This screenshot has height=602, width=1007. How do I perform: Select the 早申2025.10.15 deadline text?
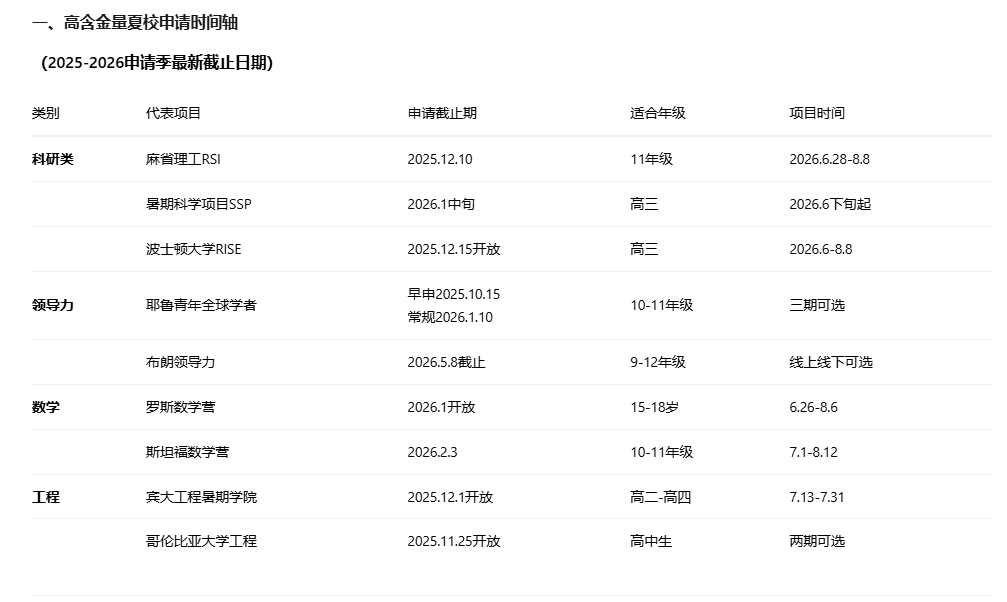[453, 294]
